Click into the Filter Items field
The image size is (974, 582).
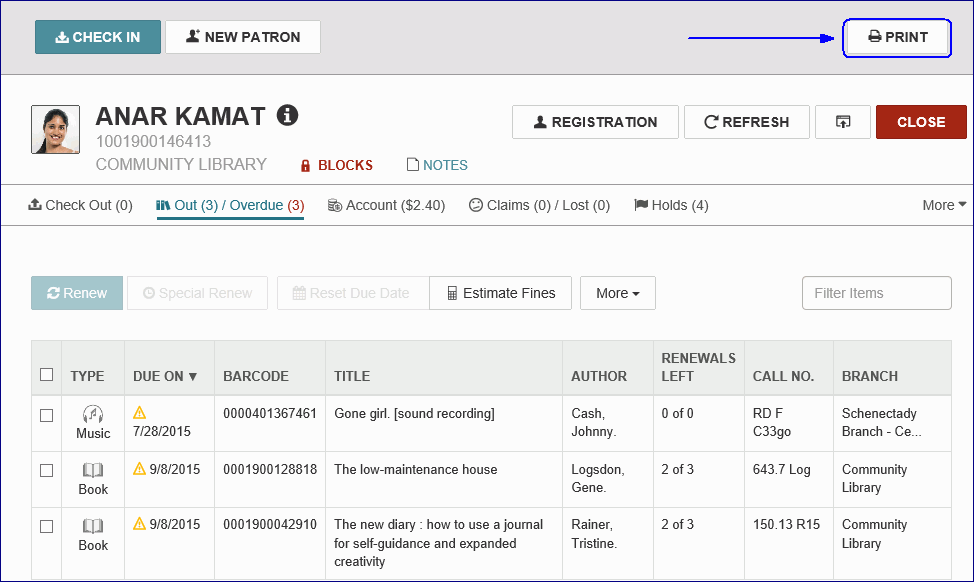tap(876, 293)
